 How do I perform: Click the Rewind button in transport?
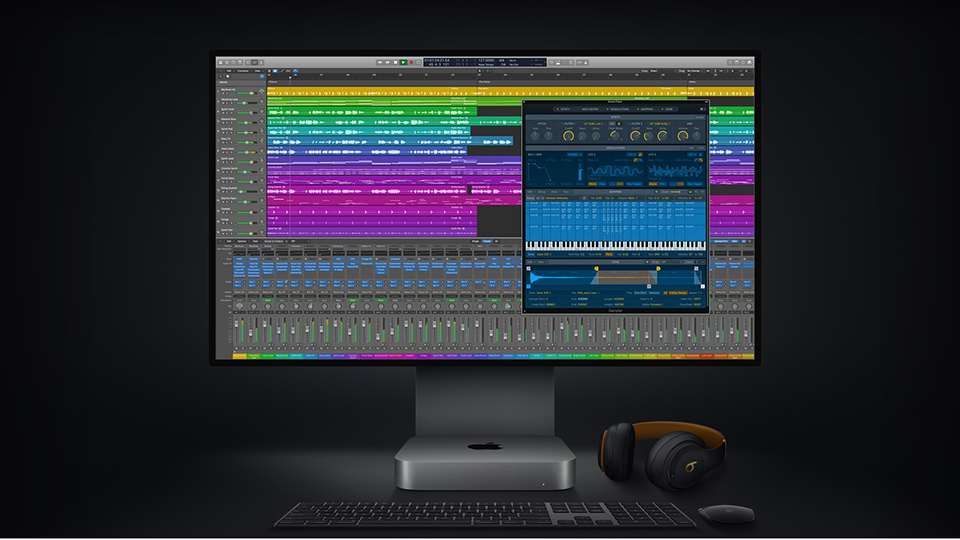380,62
